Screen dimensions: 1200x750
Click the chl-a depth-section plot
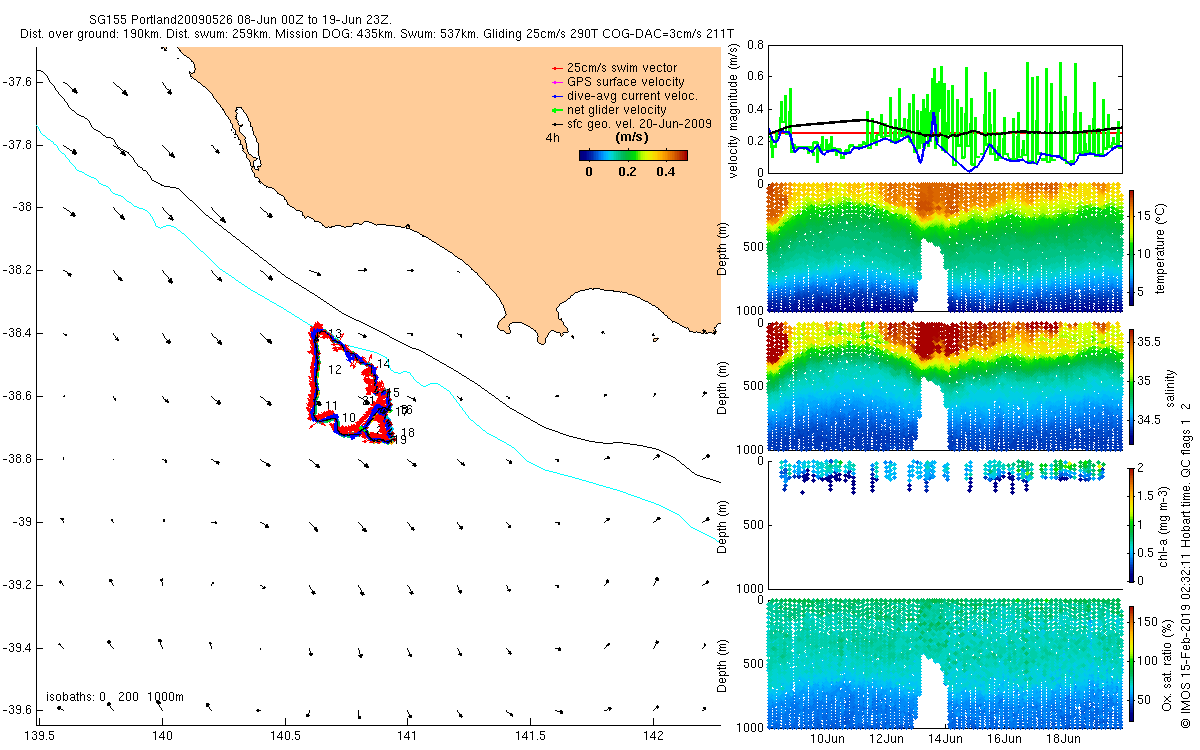pos(943,524)
